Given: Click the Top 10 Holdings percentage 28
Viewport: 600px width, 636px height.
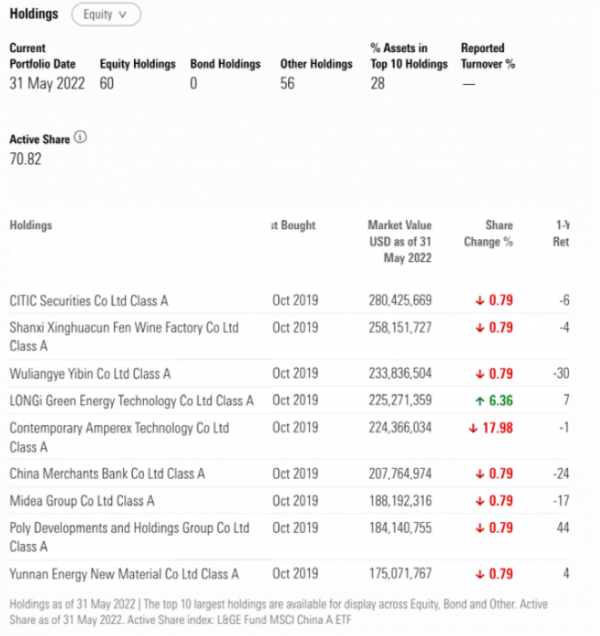Looking at the screenshot, I should coord(377,84).
